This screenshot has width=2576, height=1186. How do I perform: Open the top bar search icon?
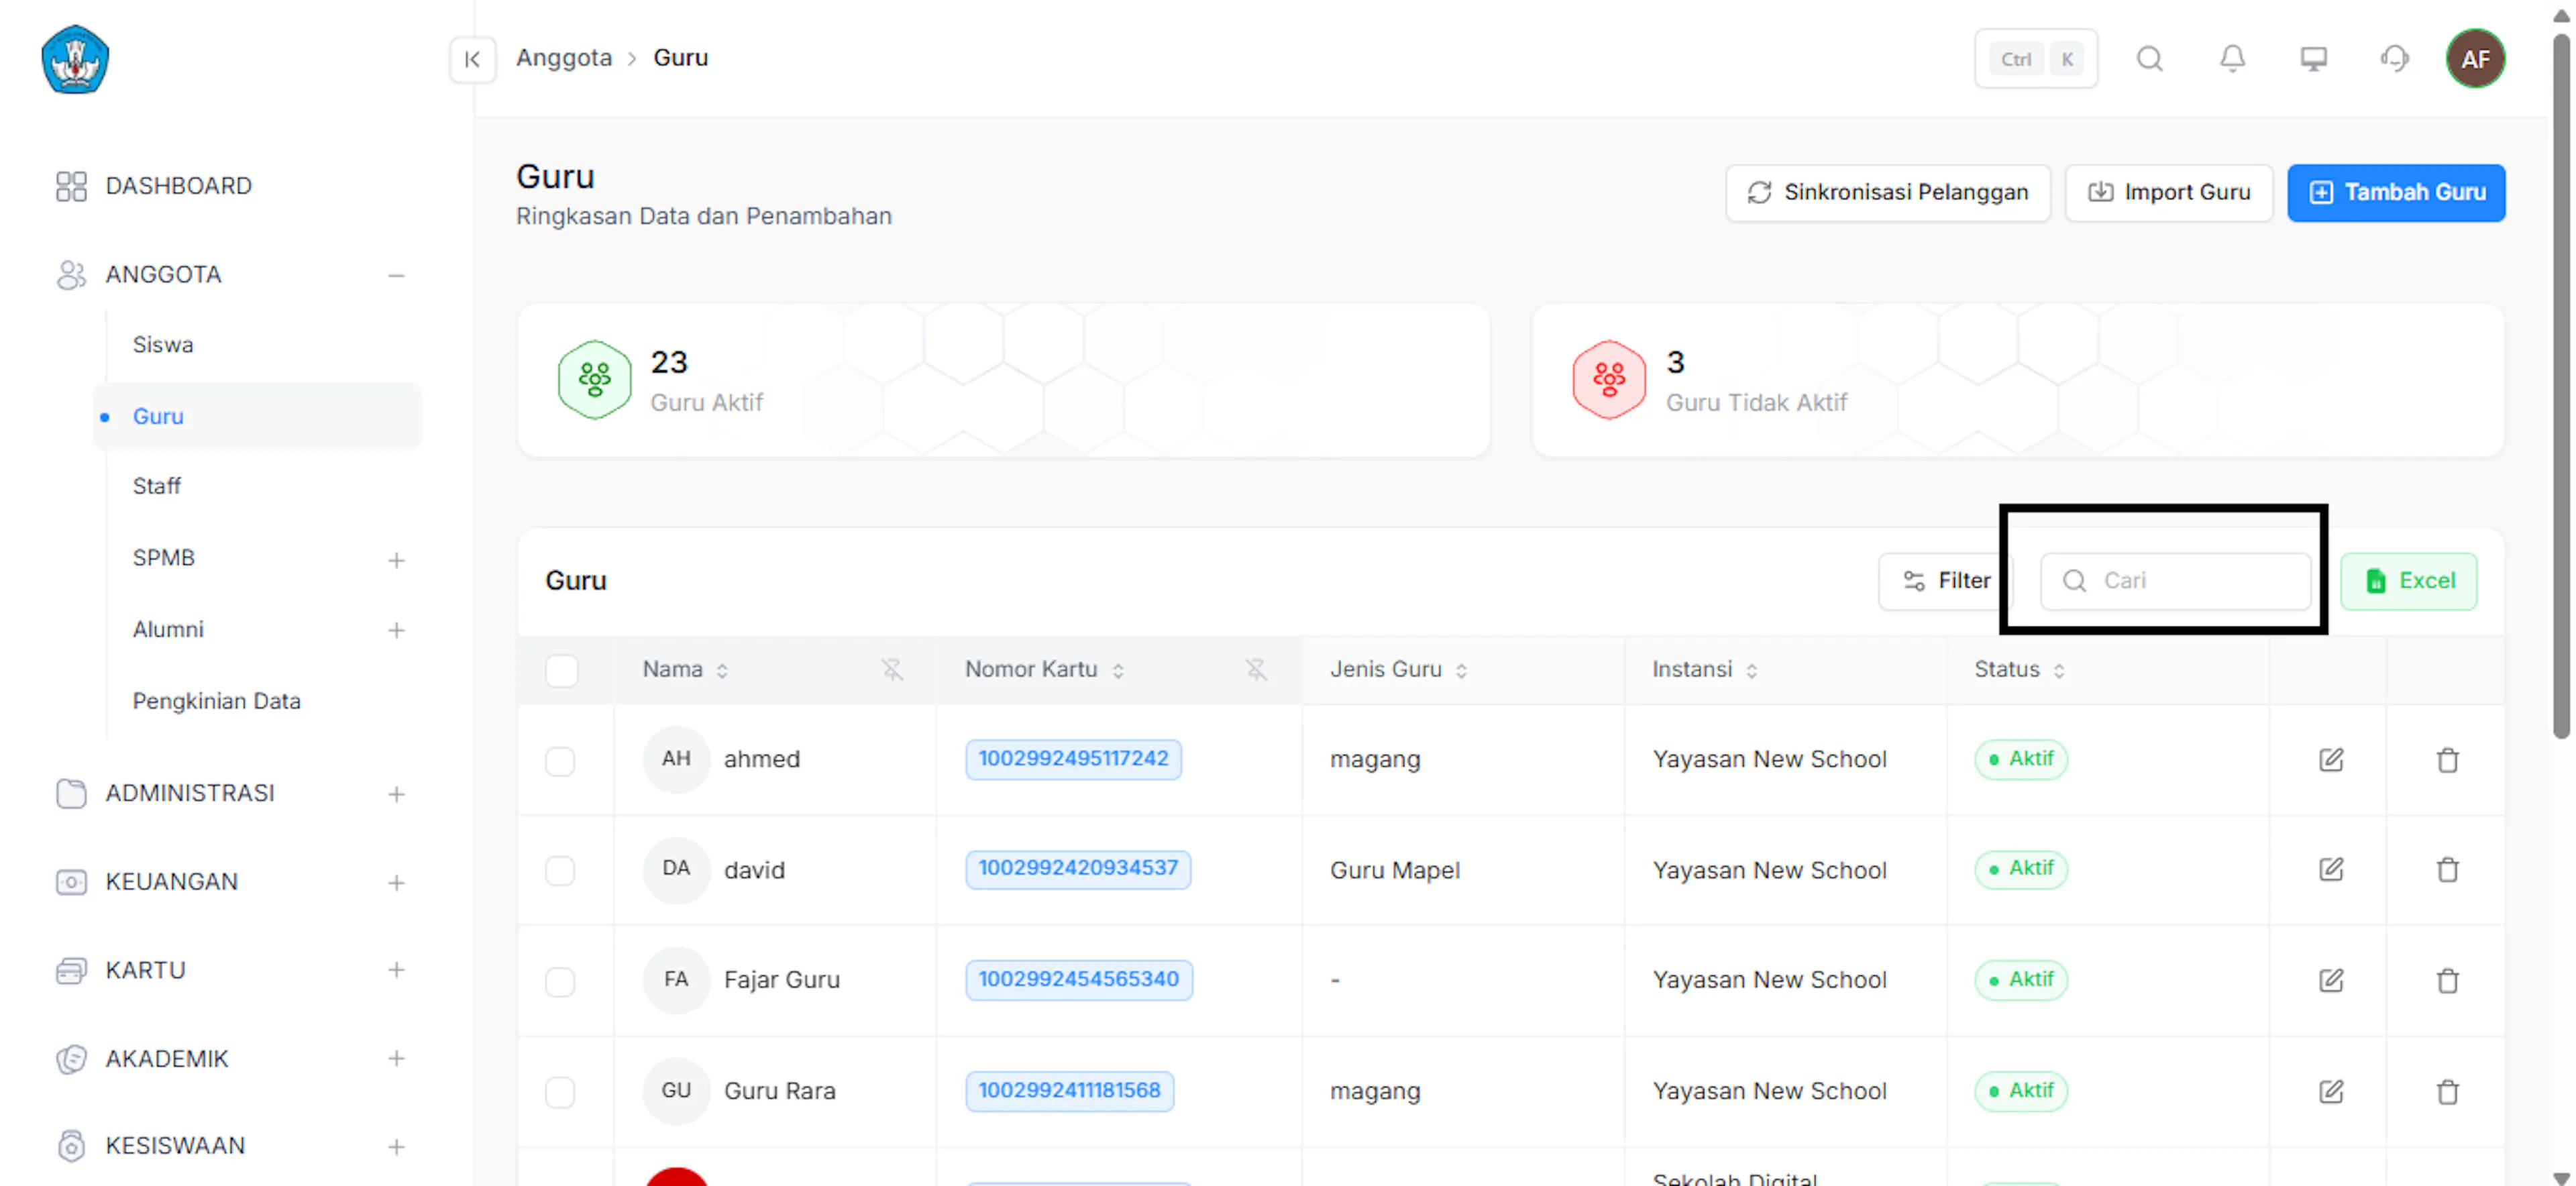[2149, 59]
